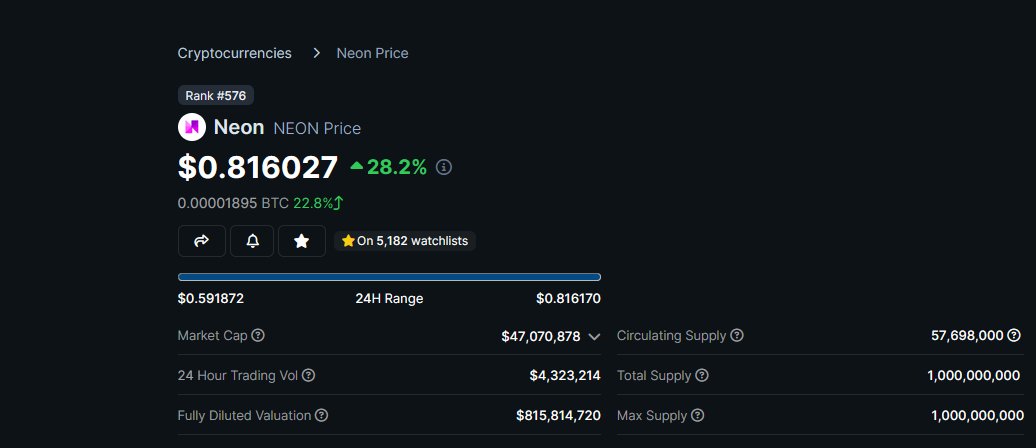The image size is (1036, 448).
Task: Add Neon to watchlist with the star button
Action: tap(302, 241)
